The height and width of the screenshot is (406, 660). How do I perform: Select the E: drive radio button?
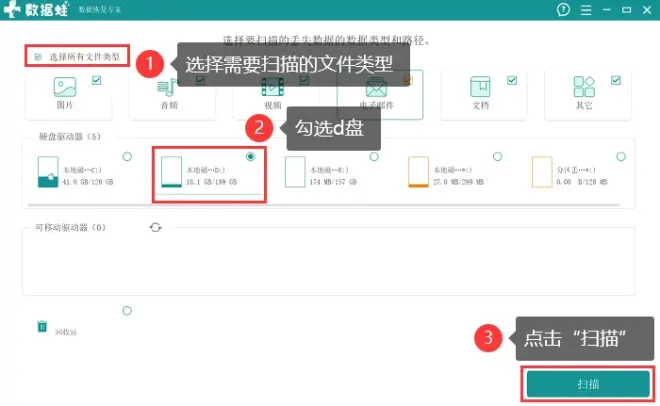click(x=374, y=157)
